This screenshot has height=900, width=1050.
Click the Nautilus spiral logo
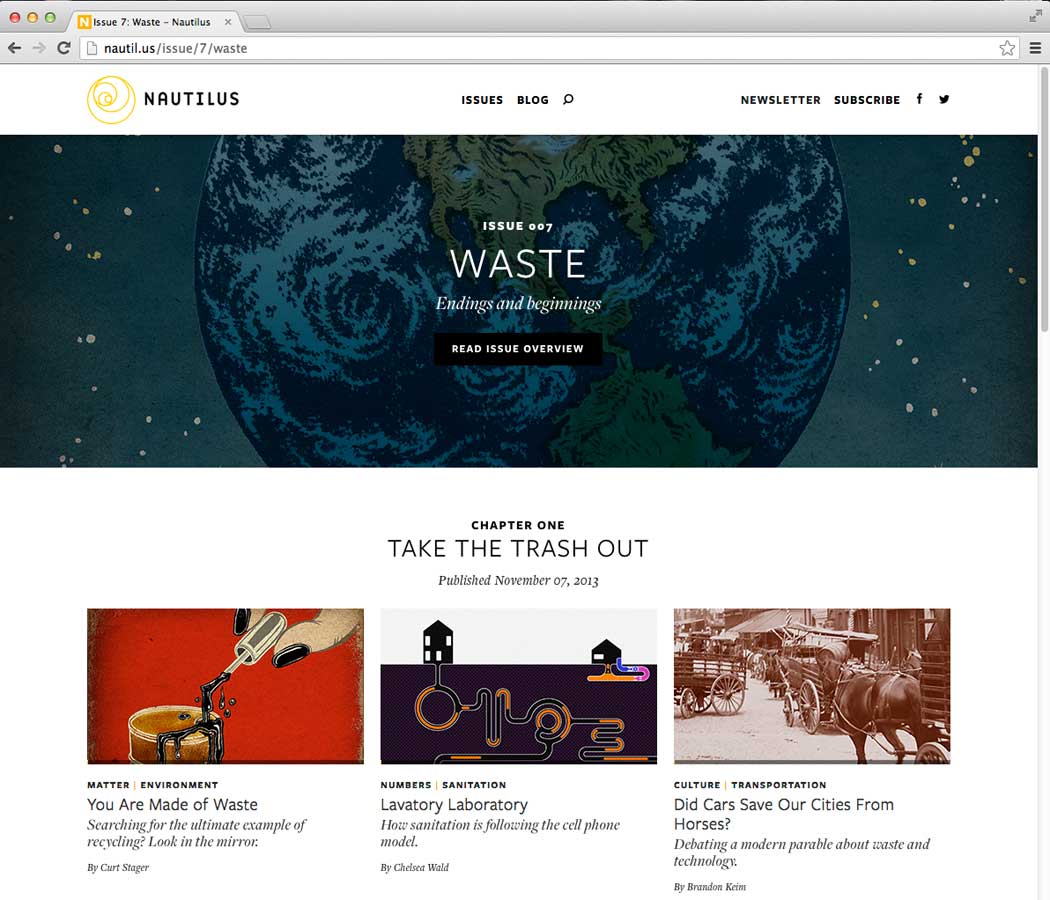click(111, 100)
